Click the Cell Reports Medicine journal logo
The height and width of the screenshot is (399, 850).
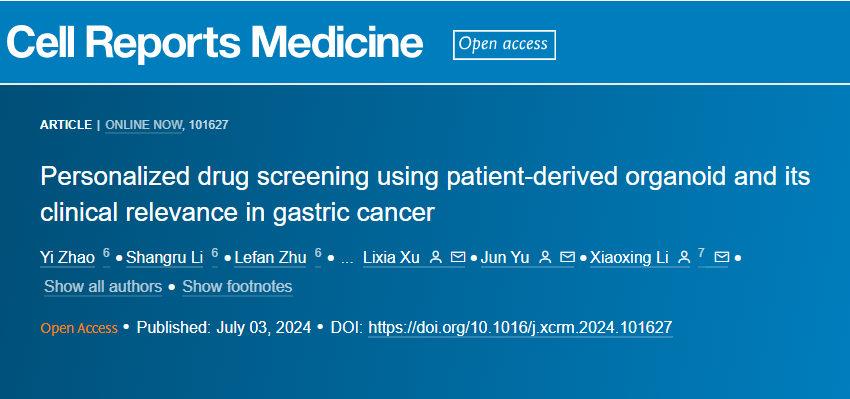[215, 43]
